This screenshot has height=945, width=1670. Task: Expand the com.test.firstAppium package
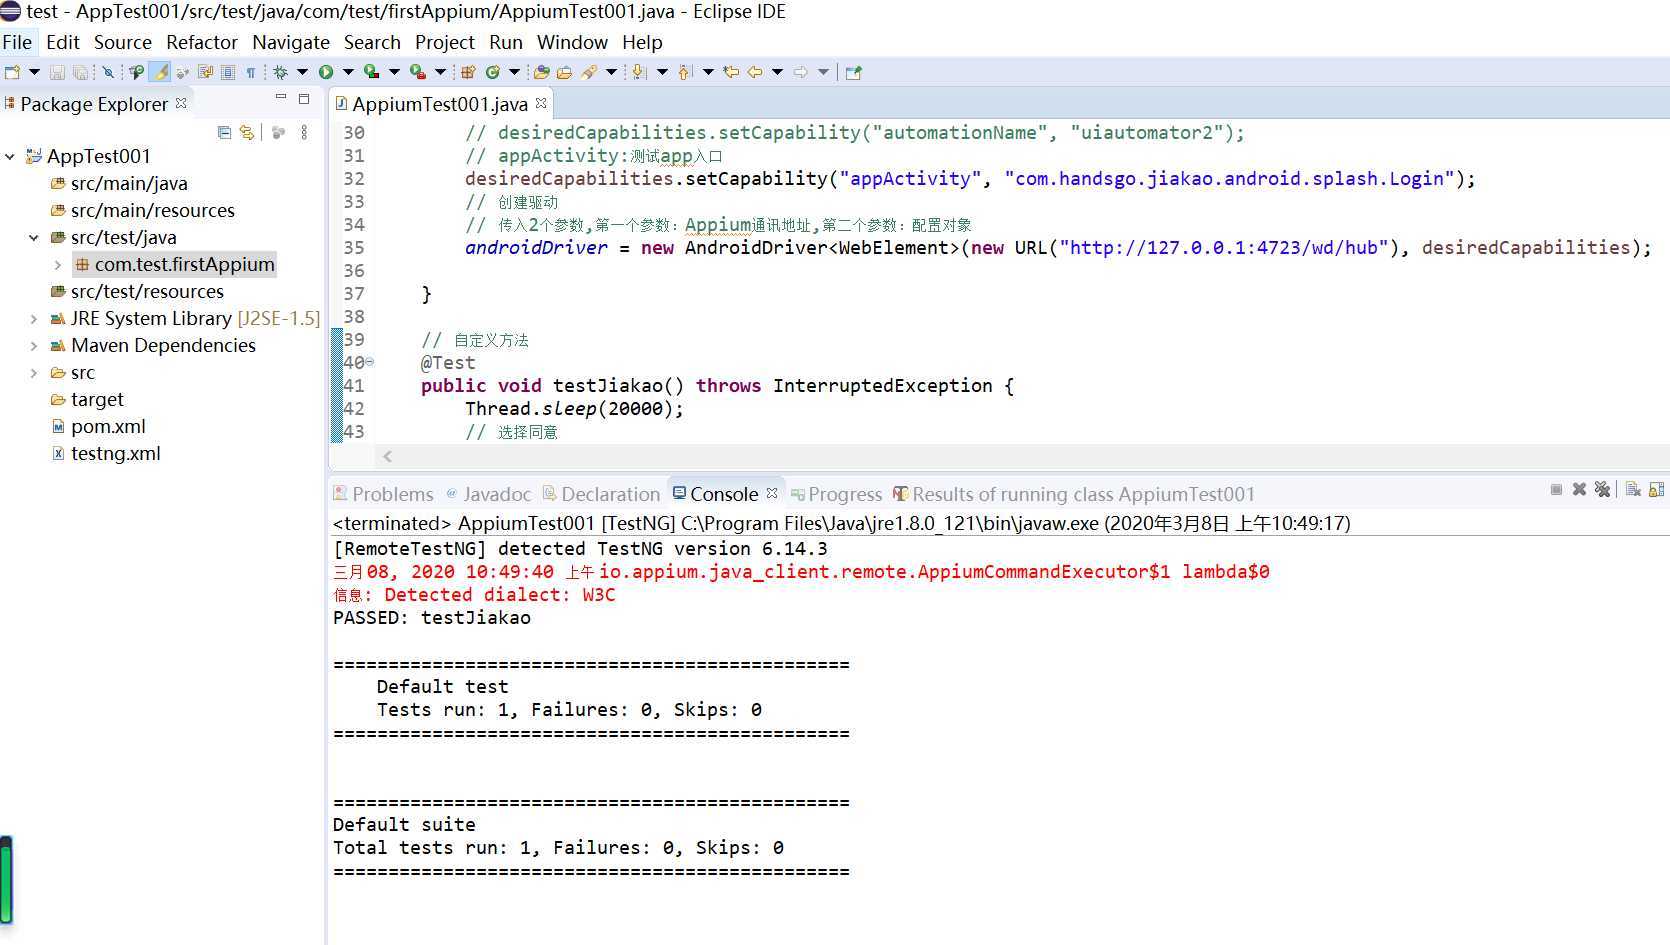[58, 264]
